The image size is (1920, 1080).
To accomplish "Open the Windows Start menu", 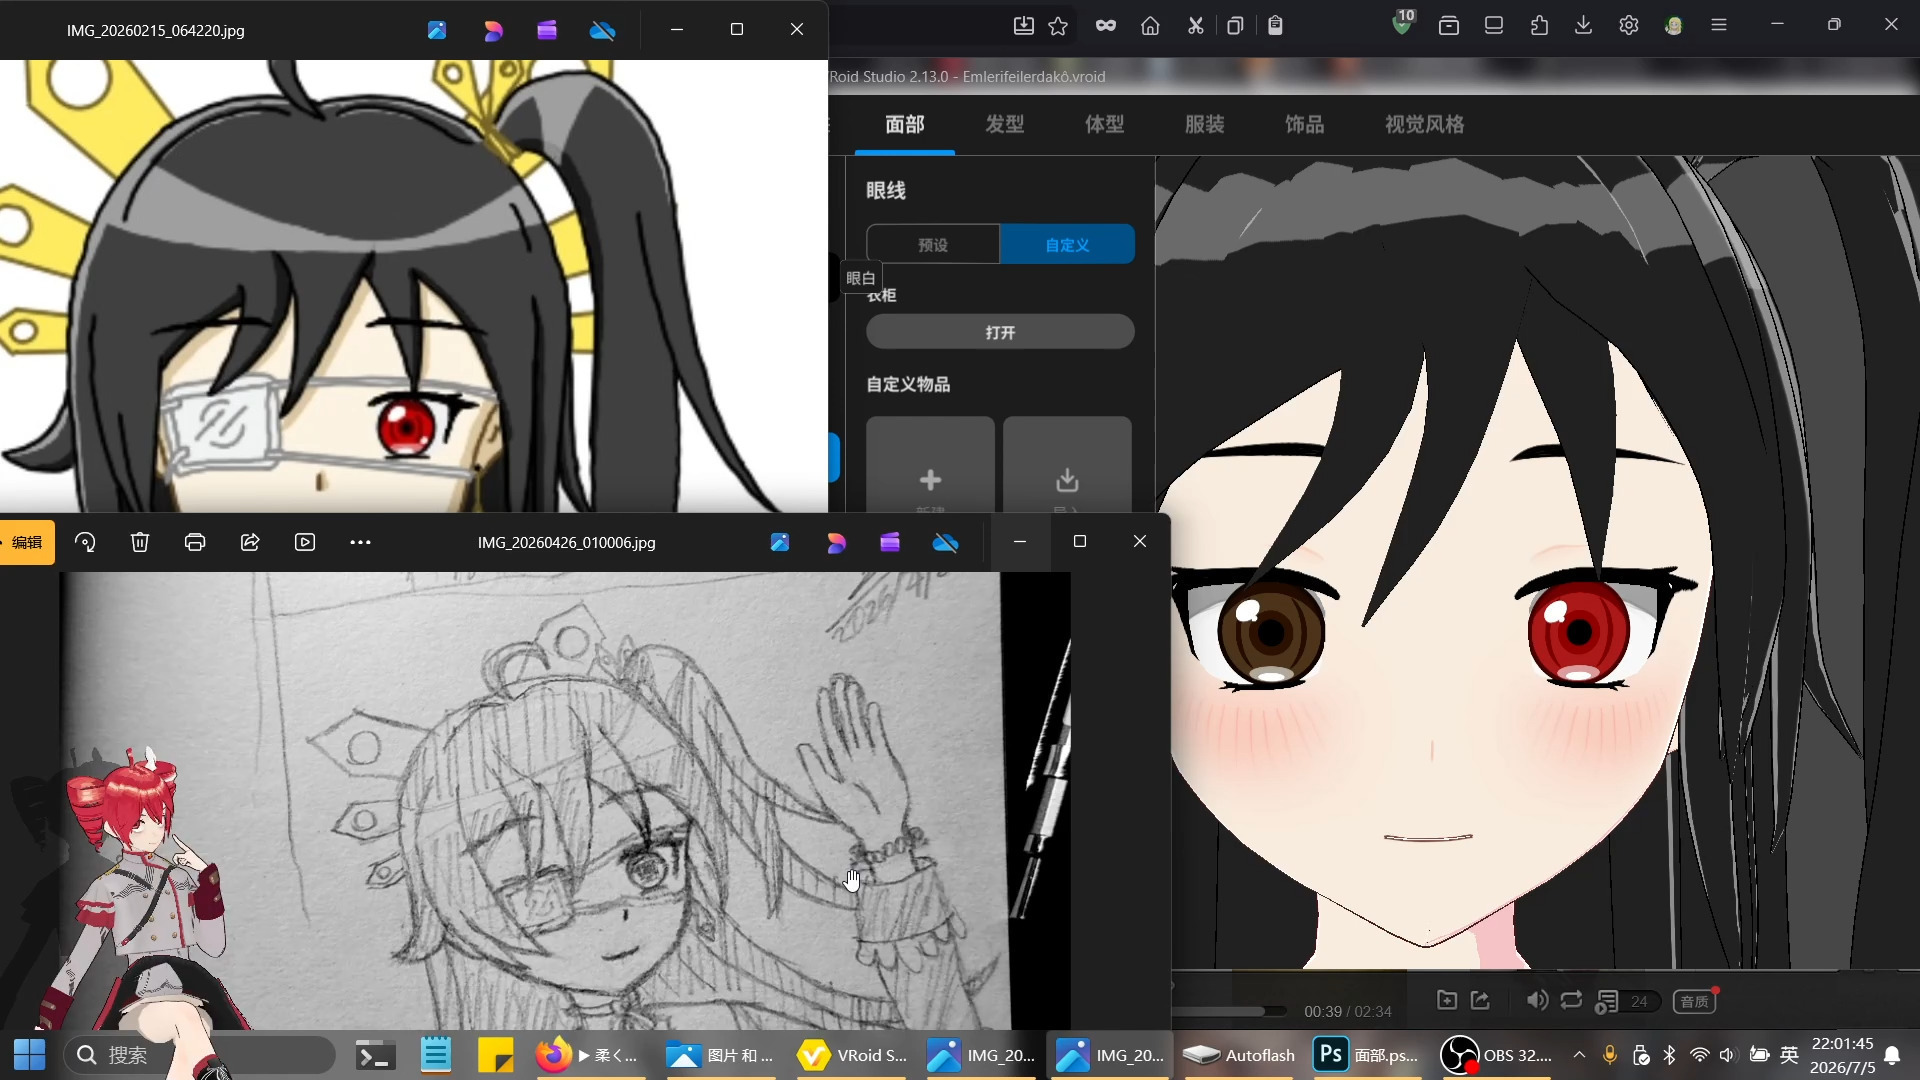I will coord(29,1055).
